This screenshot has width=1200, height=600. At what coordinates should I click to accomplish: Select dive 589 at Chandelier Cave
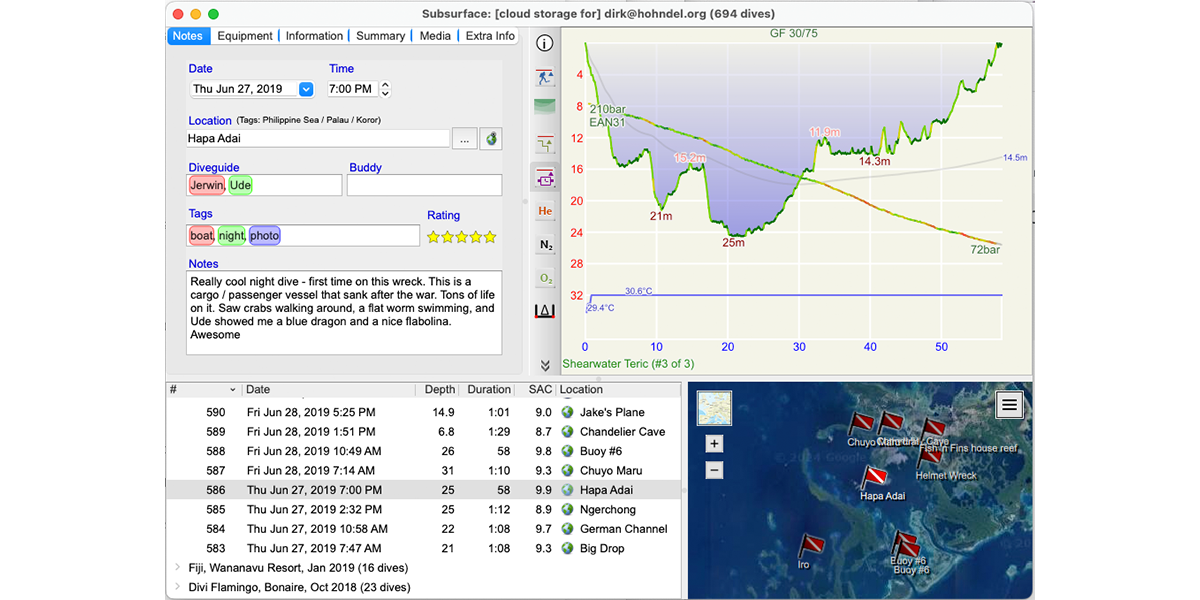pos(400,432)
